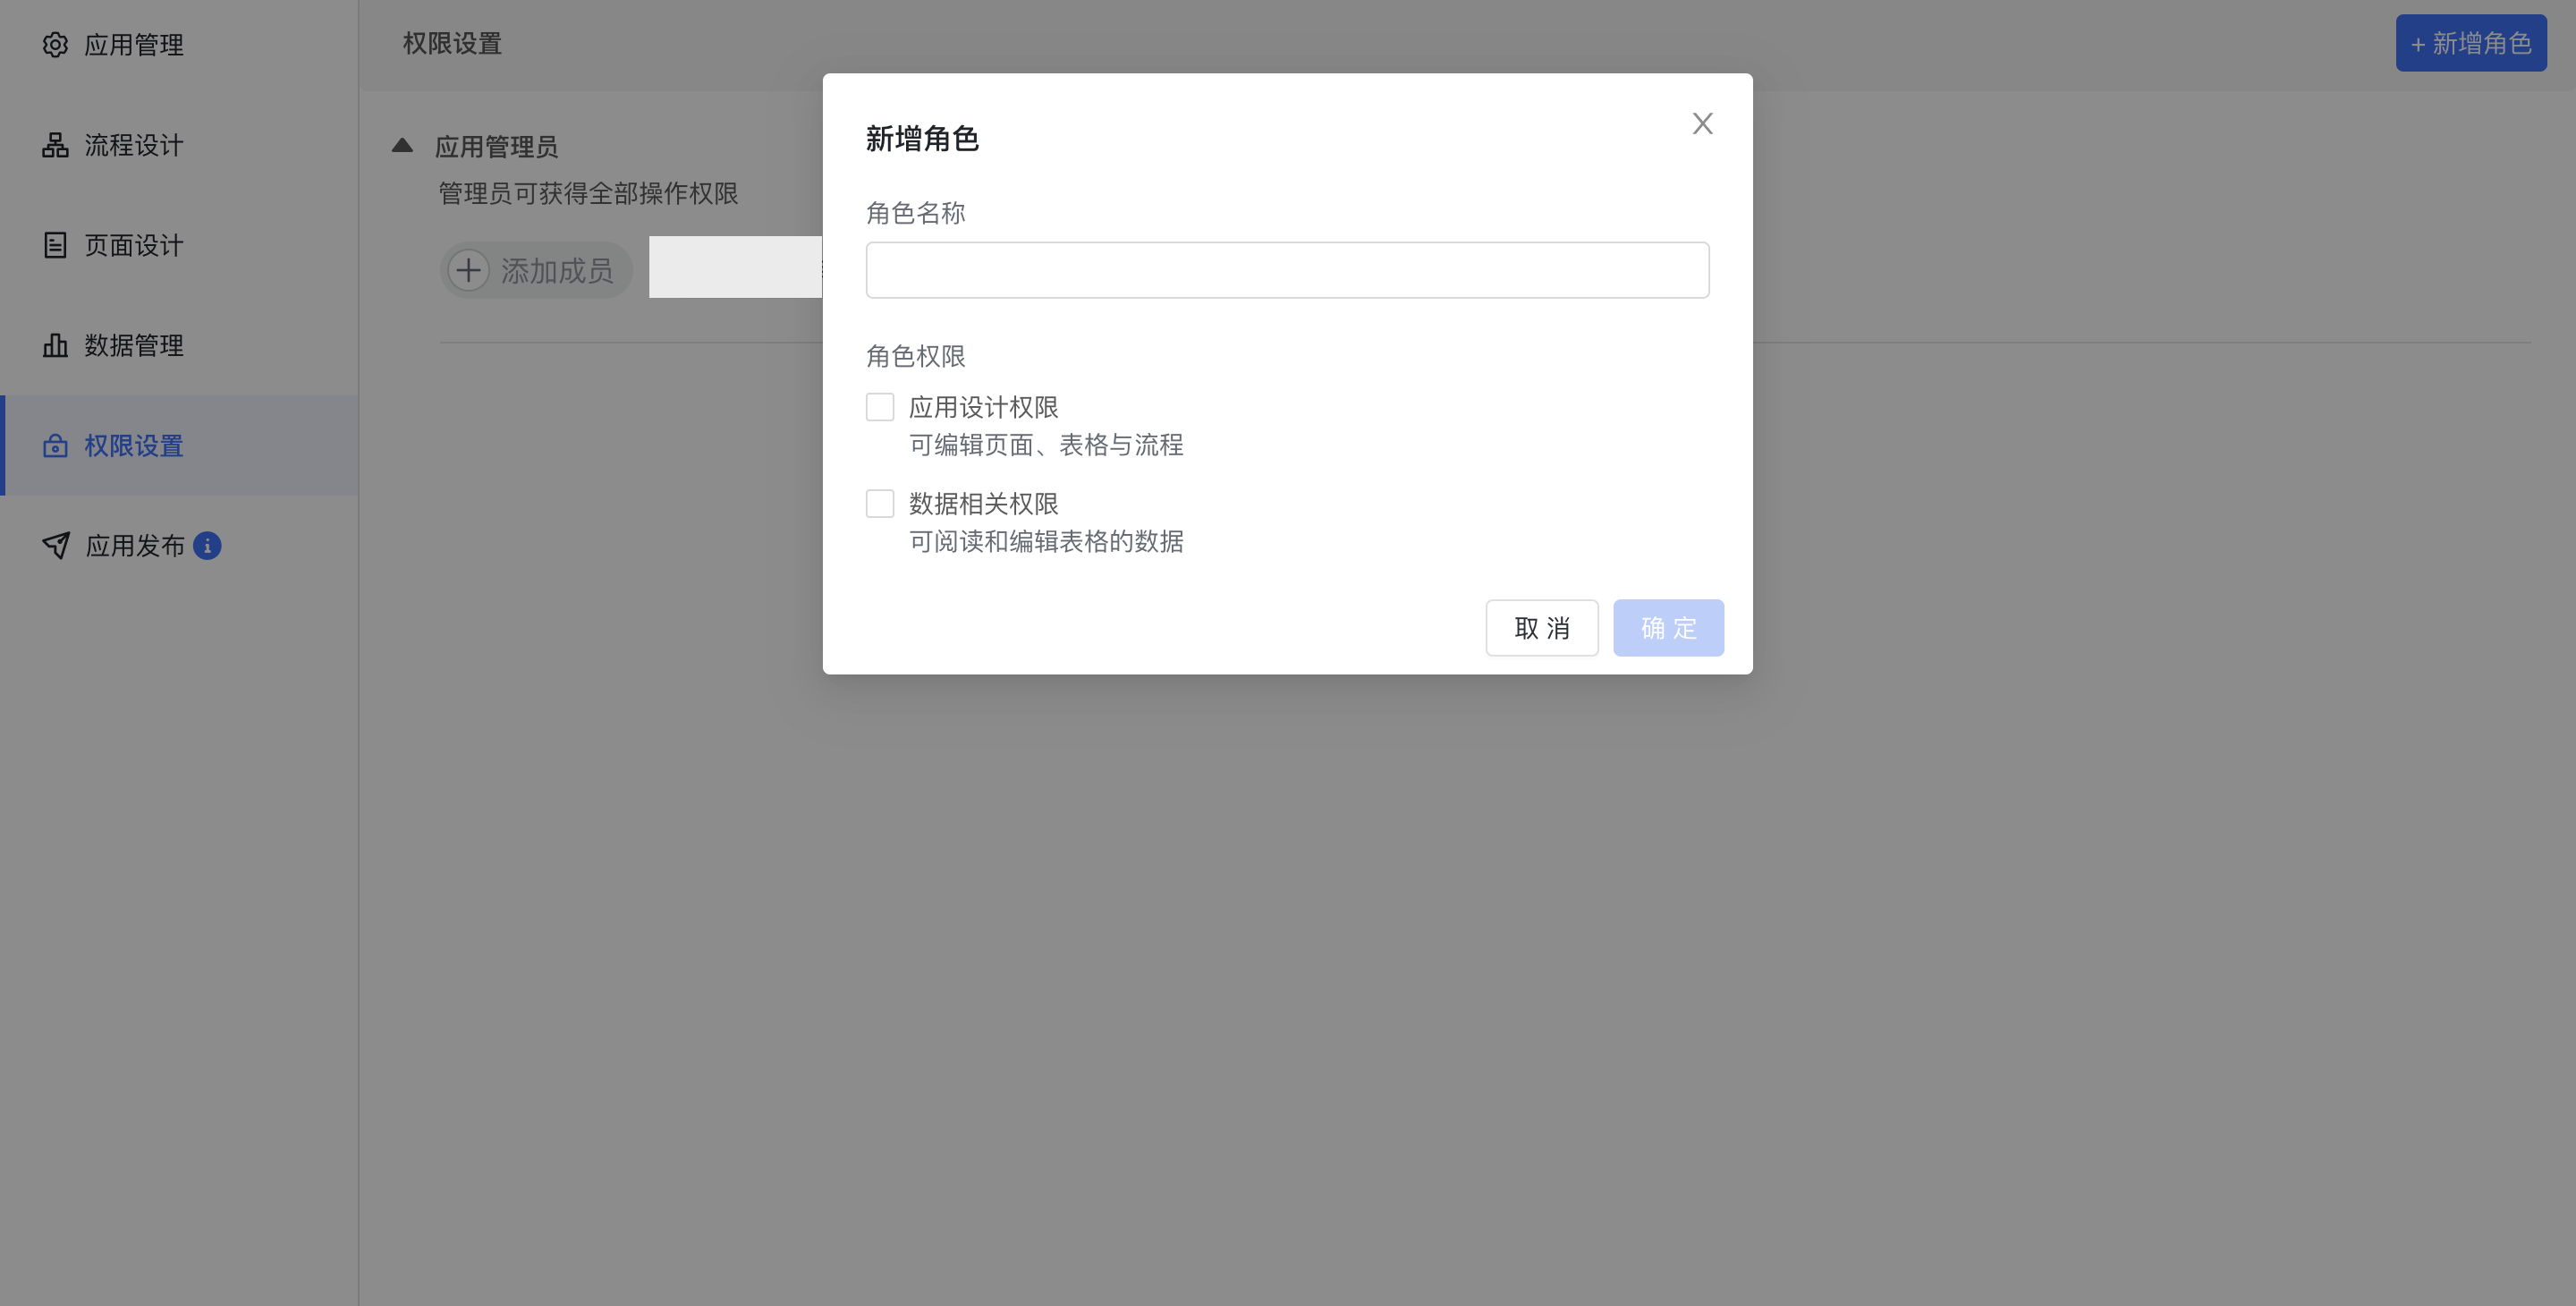The width and height of the screenshot is (2576, 1306).
Task: Open 流程设计 in the sidebar
Action: (179, 145)
